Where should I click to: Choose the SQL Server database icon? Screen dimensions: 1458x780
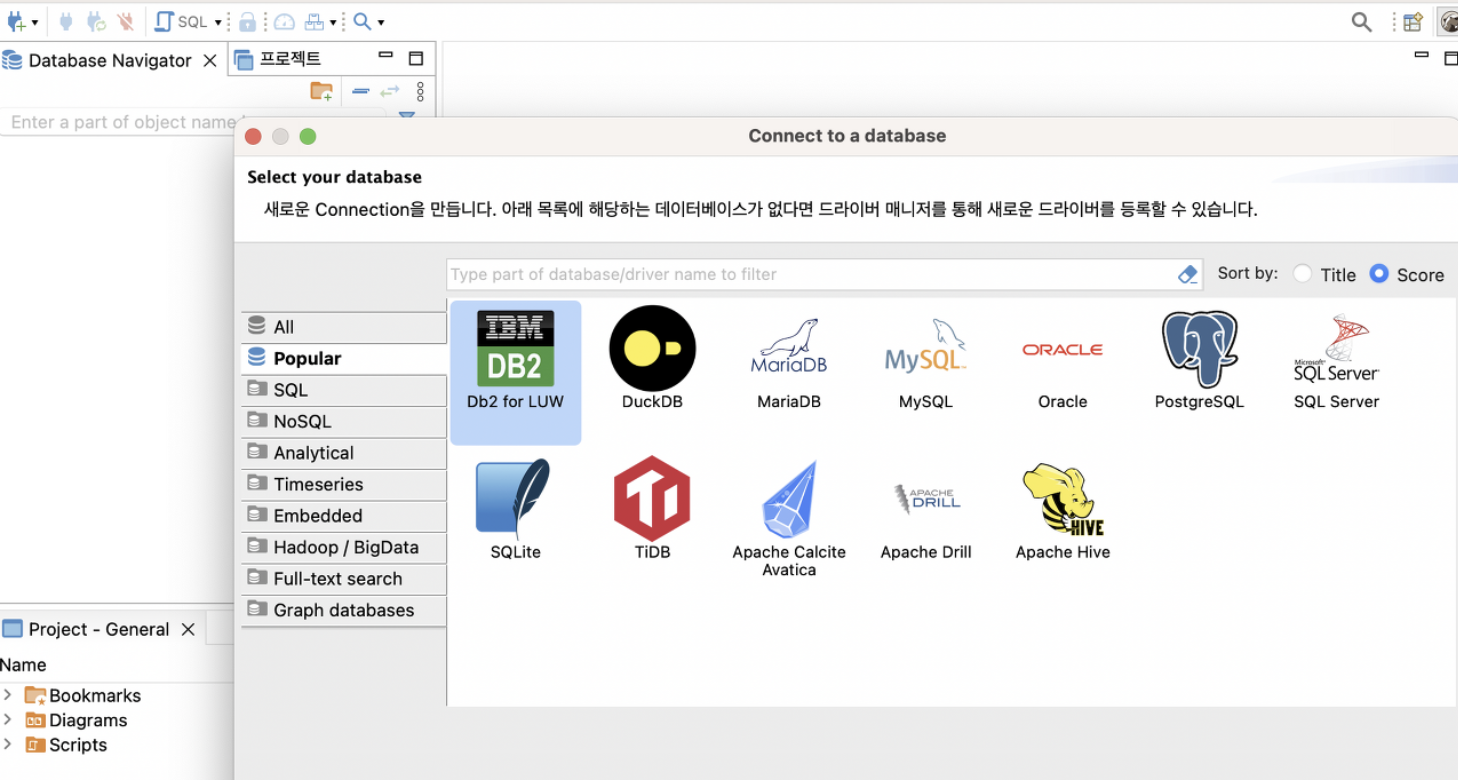1336,348
